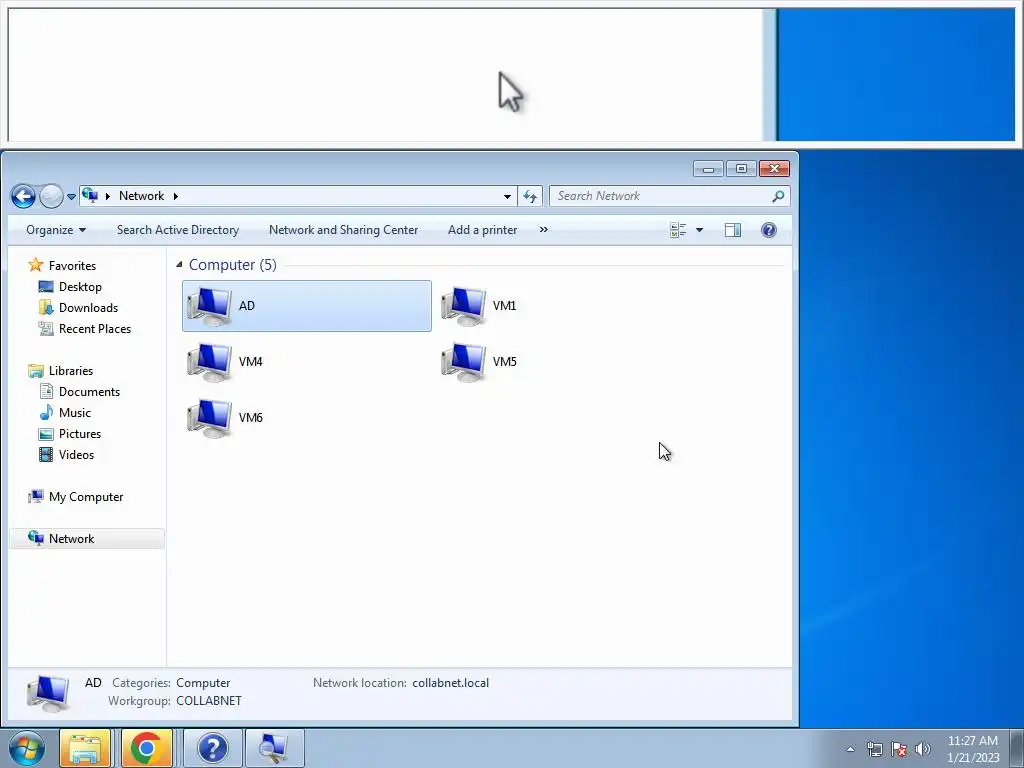Open File Explorer from the taskbar
This screenshot has height=768, width=1024.
pyautogui.click(x=85, y=748)
